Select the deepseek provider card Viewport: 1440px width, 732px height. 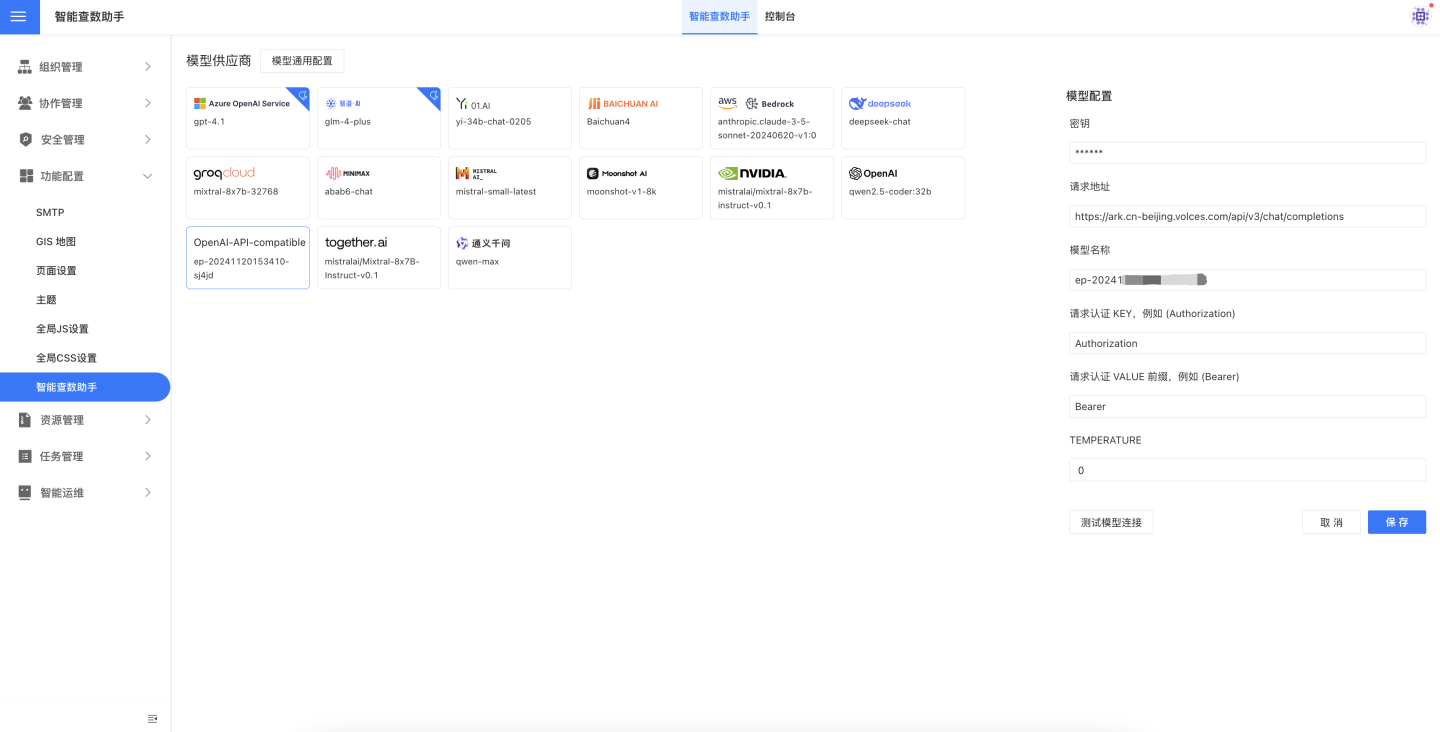(902, 117)
